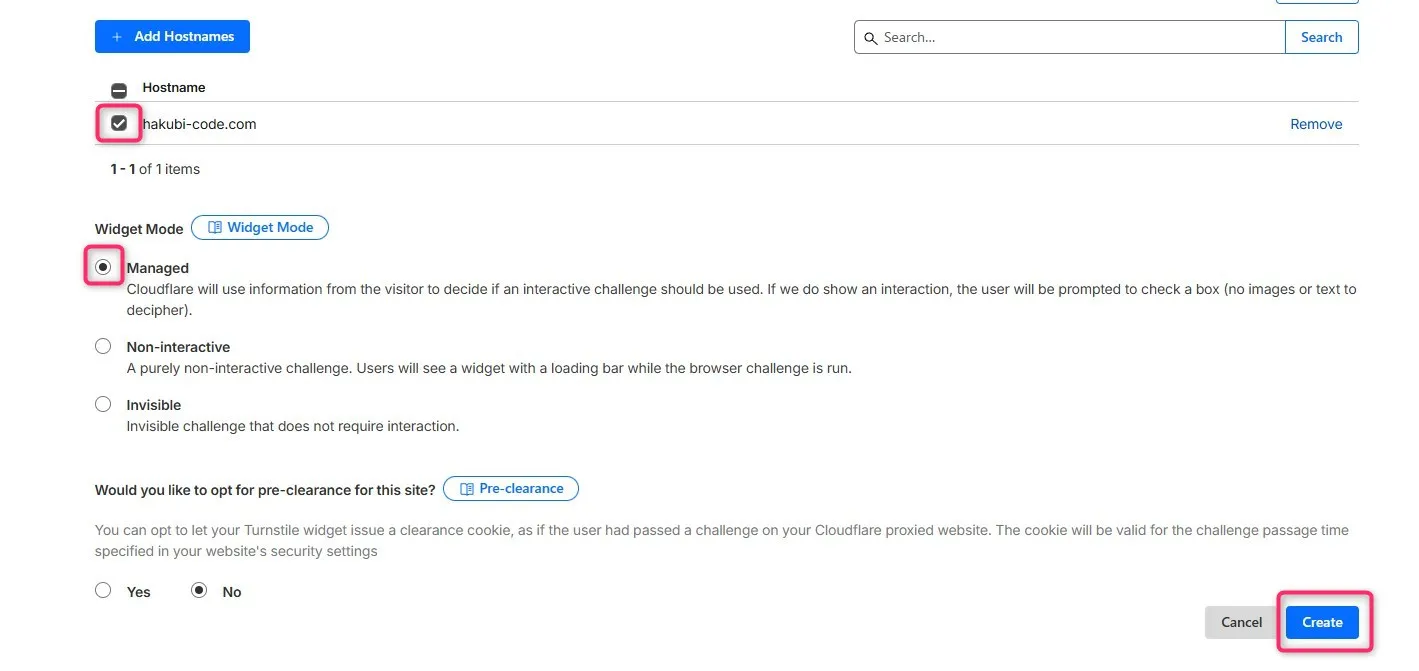1419x671 pixels.
Task: Select the Managed widget mode radio button
Action: pos(103,267)
